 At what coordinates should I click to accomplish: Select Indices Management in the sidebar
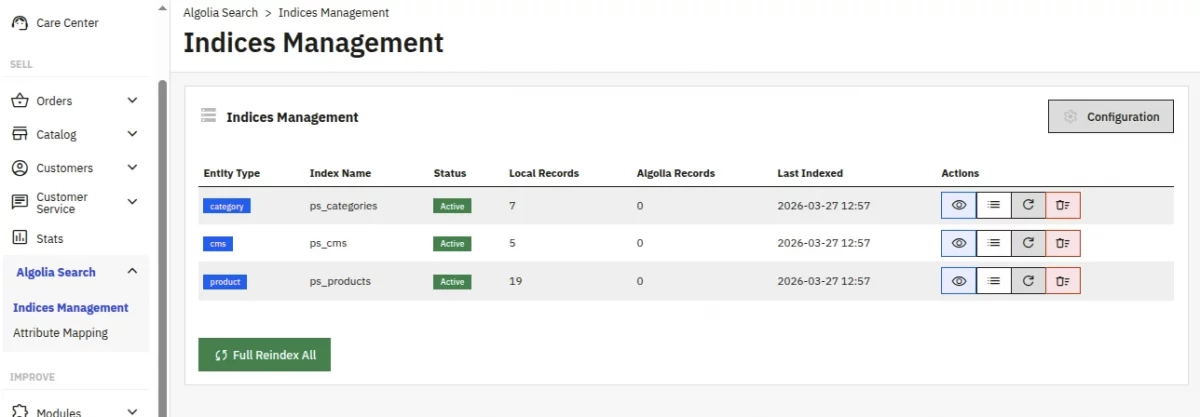coord(70,308)
